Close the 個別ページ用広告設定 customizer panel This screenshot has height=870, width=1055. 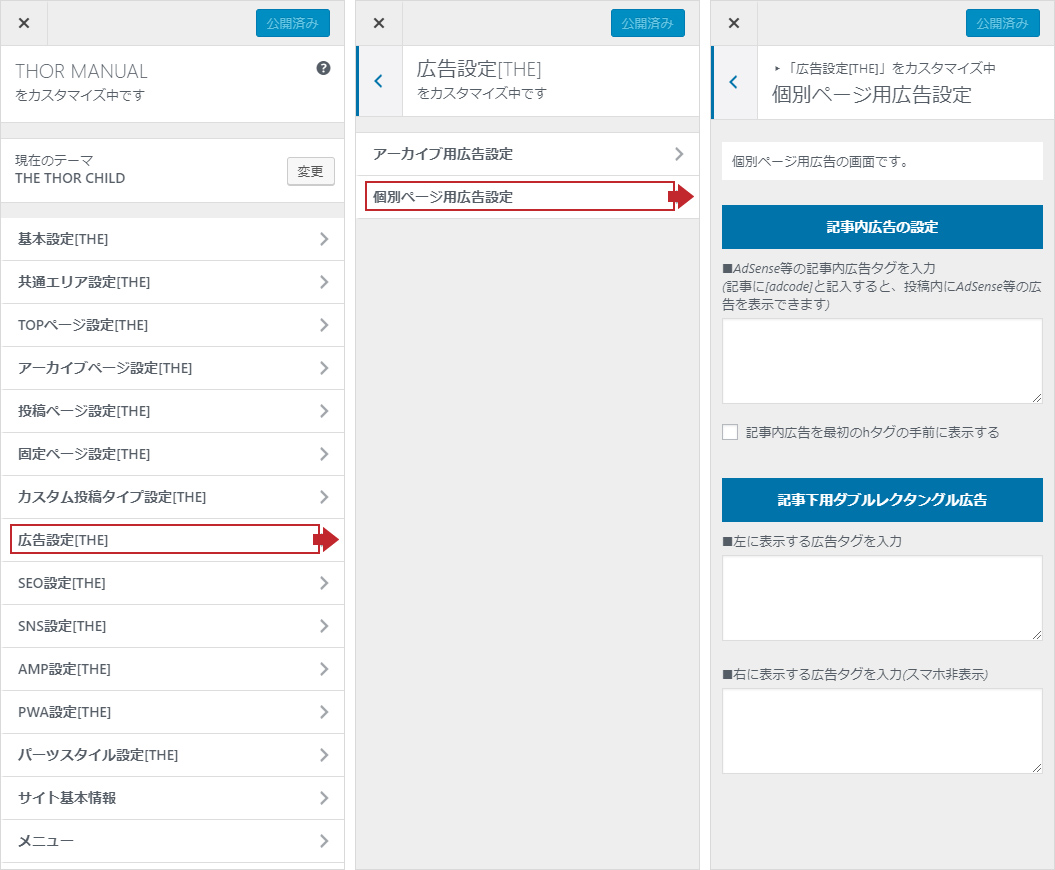pos(734,23)
